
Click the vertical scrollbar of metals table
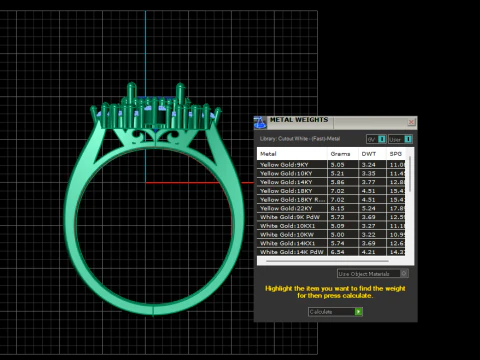point(410,174)
